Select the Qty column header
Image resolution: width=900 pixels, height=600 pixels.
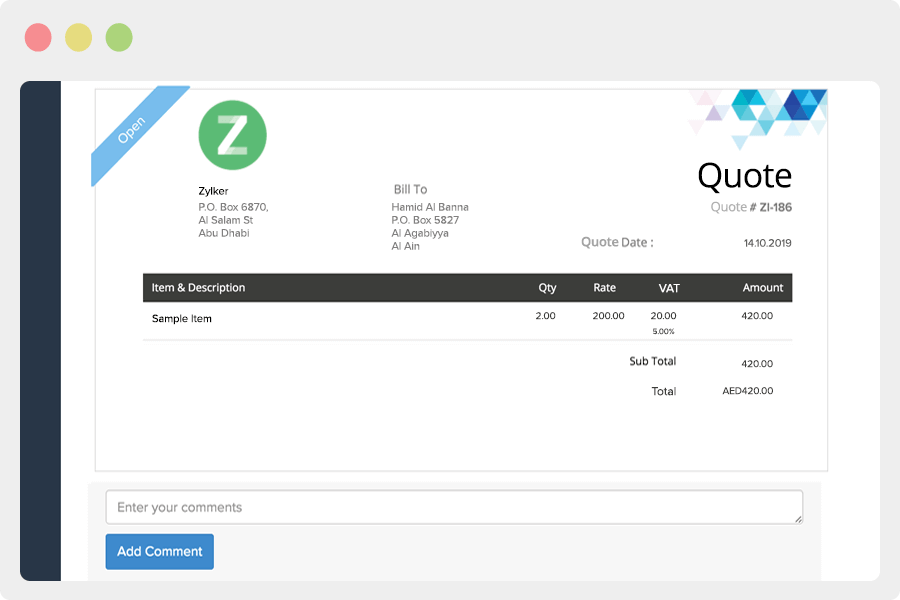546,288
